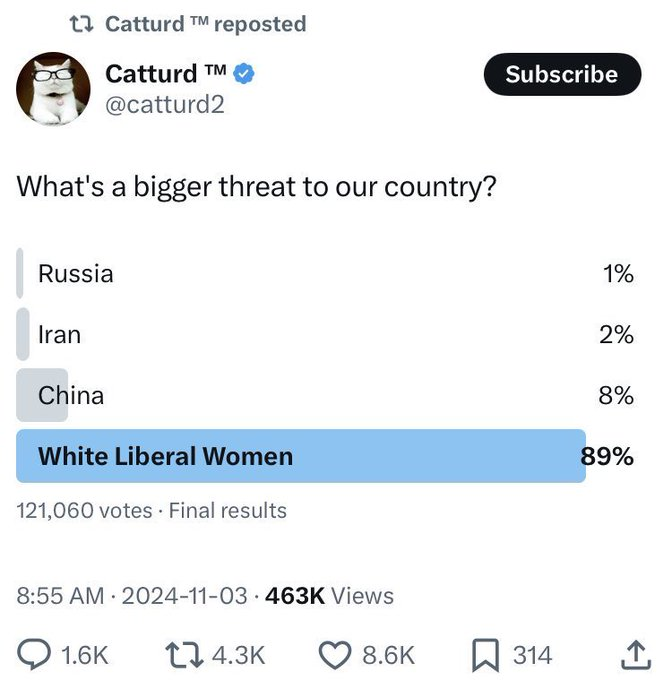Click the Catturd ™ display name
The image size is (672, 680).
pos(166,74)
